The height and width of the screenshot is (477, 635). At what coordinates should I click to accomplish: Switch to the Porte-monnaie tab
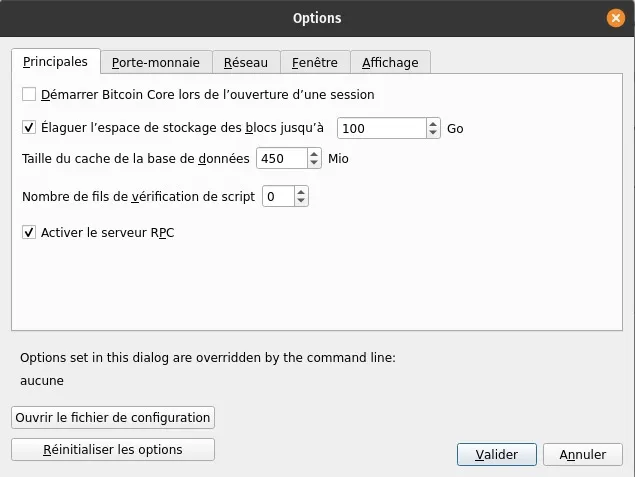point(155,62)
